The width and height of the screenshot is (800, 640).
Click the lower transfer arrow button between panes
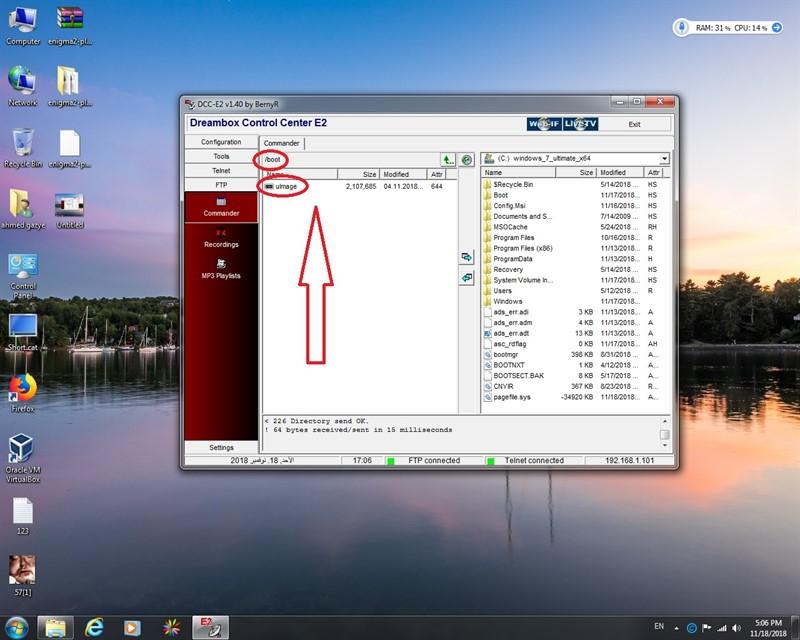pyautogui.click(x=466, y=278)
